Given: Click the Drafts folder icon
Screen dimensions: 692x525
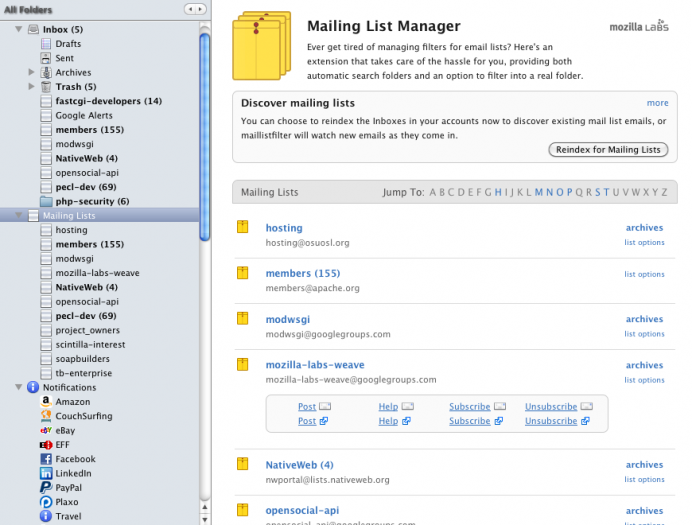Looking at the screenshot, I should tap(46, 44).
